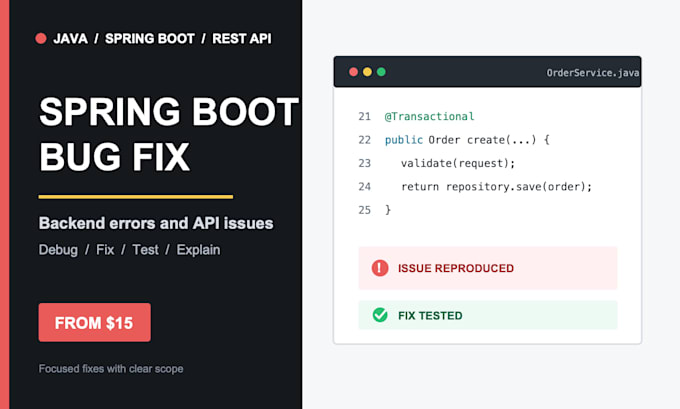
Task: Click 'Focused fixes with clear scope' text
Action: [x=111, y=369]
